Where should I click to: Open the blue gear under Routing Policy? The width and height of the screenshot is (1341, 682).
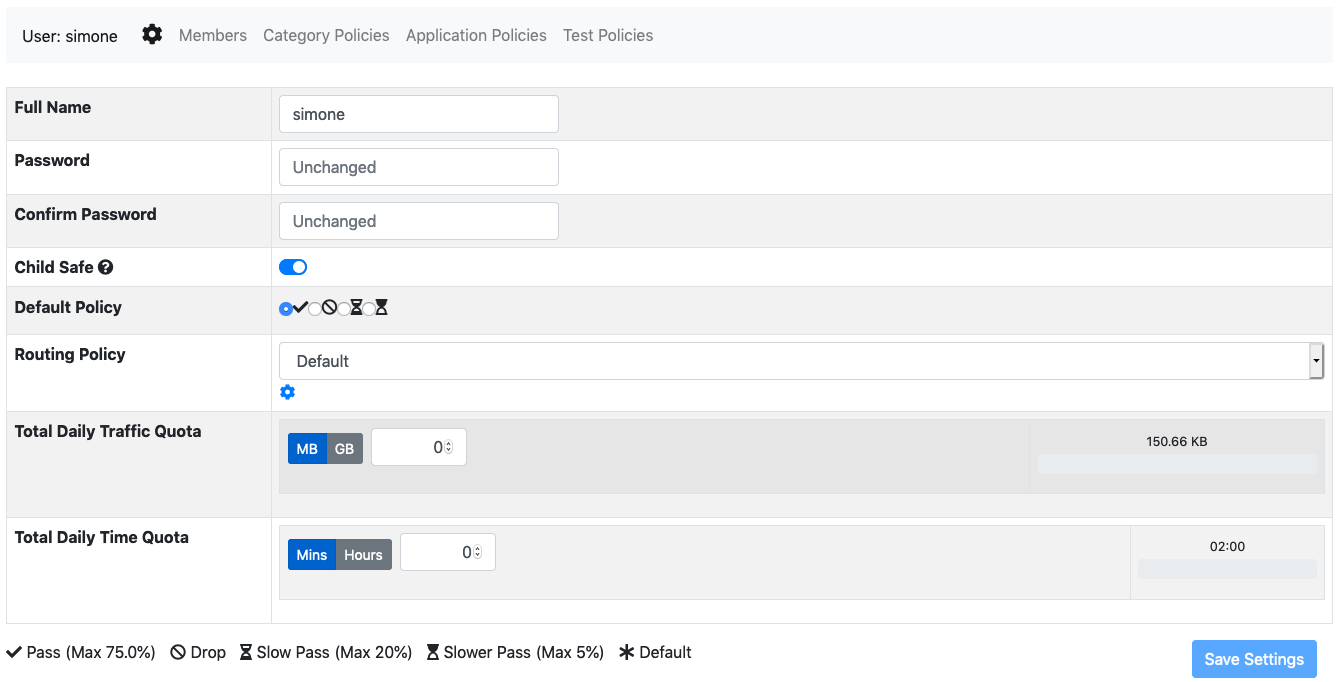288,392
